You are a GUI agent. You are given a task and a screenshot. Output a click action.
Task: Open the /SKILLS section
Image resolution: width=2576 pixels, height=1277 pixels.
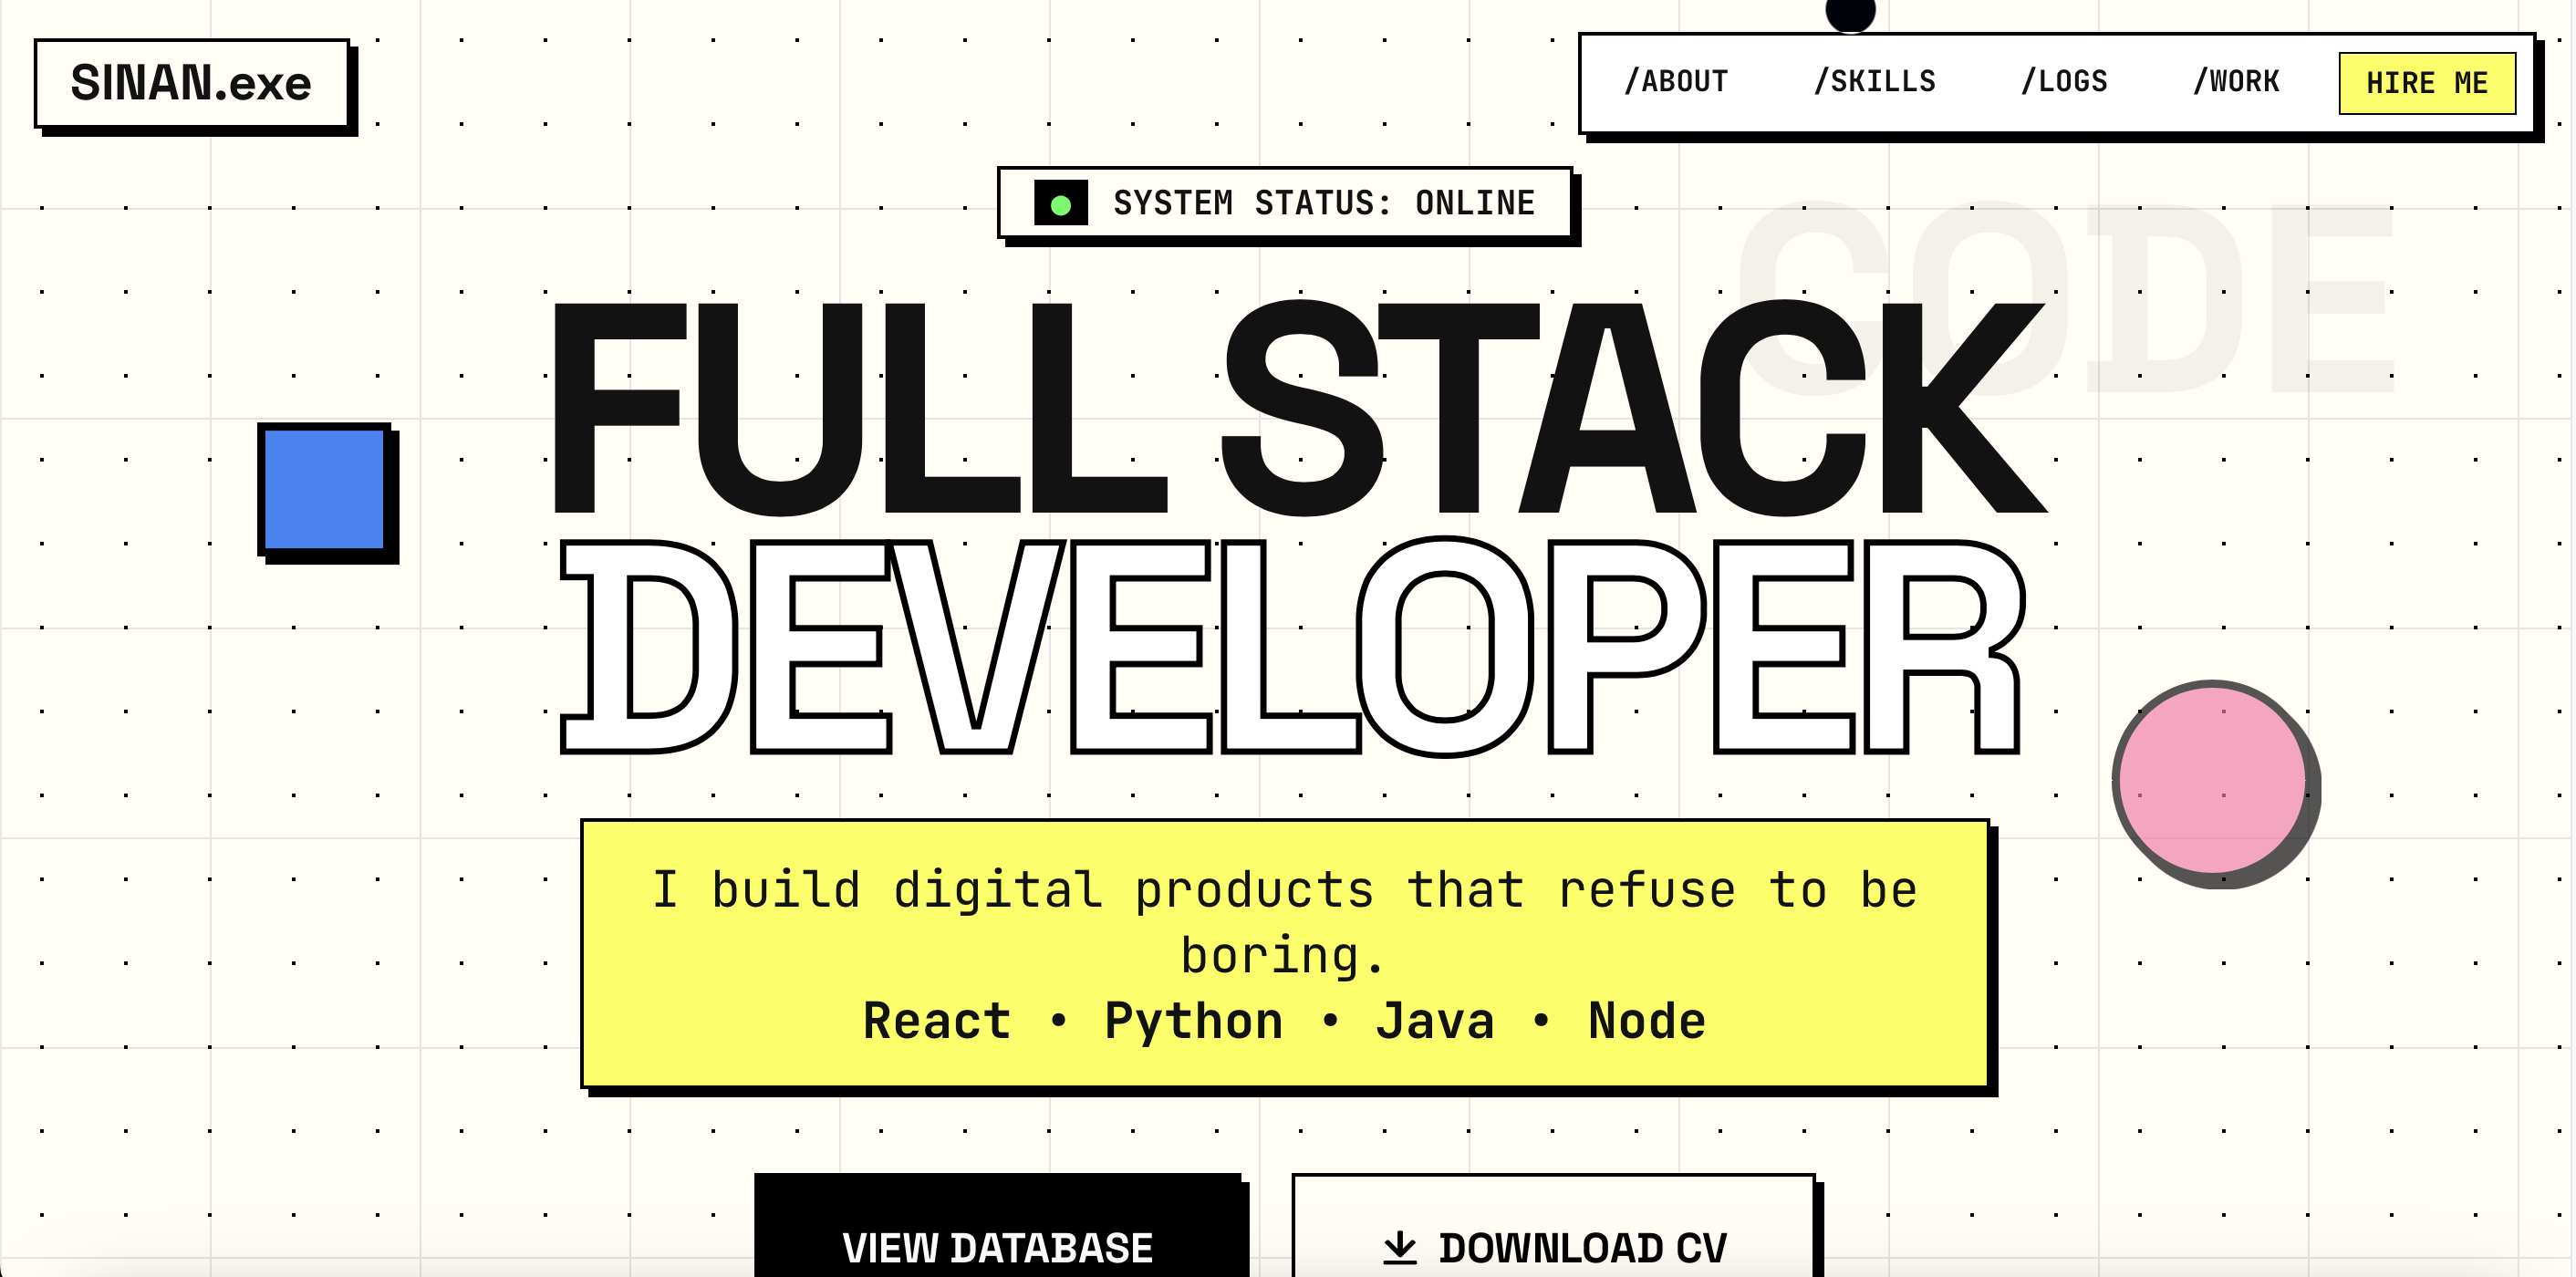point(1875,81)
